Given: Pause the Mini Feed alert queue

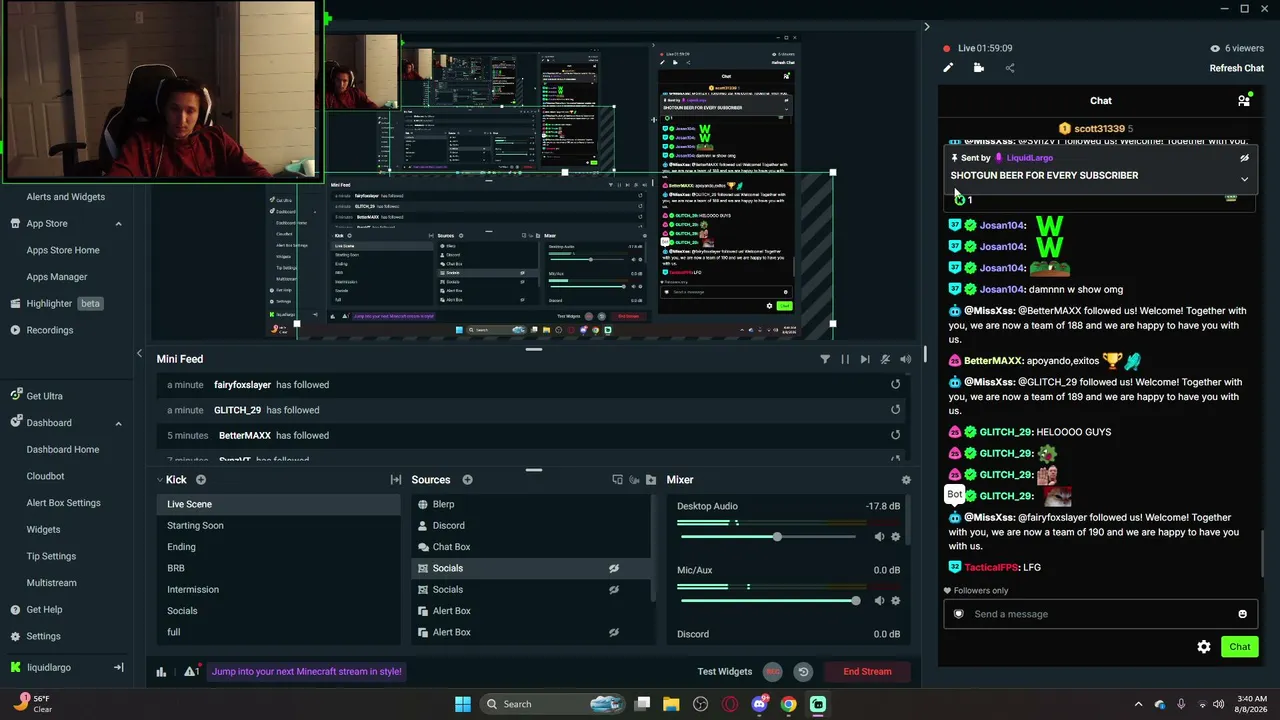Looking at the screenshot, I should click(x=845, y=359).
